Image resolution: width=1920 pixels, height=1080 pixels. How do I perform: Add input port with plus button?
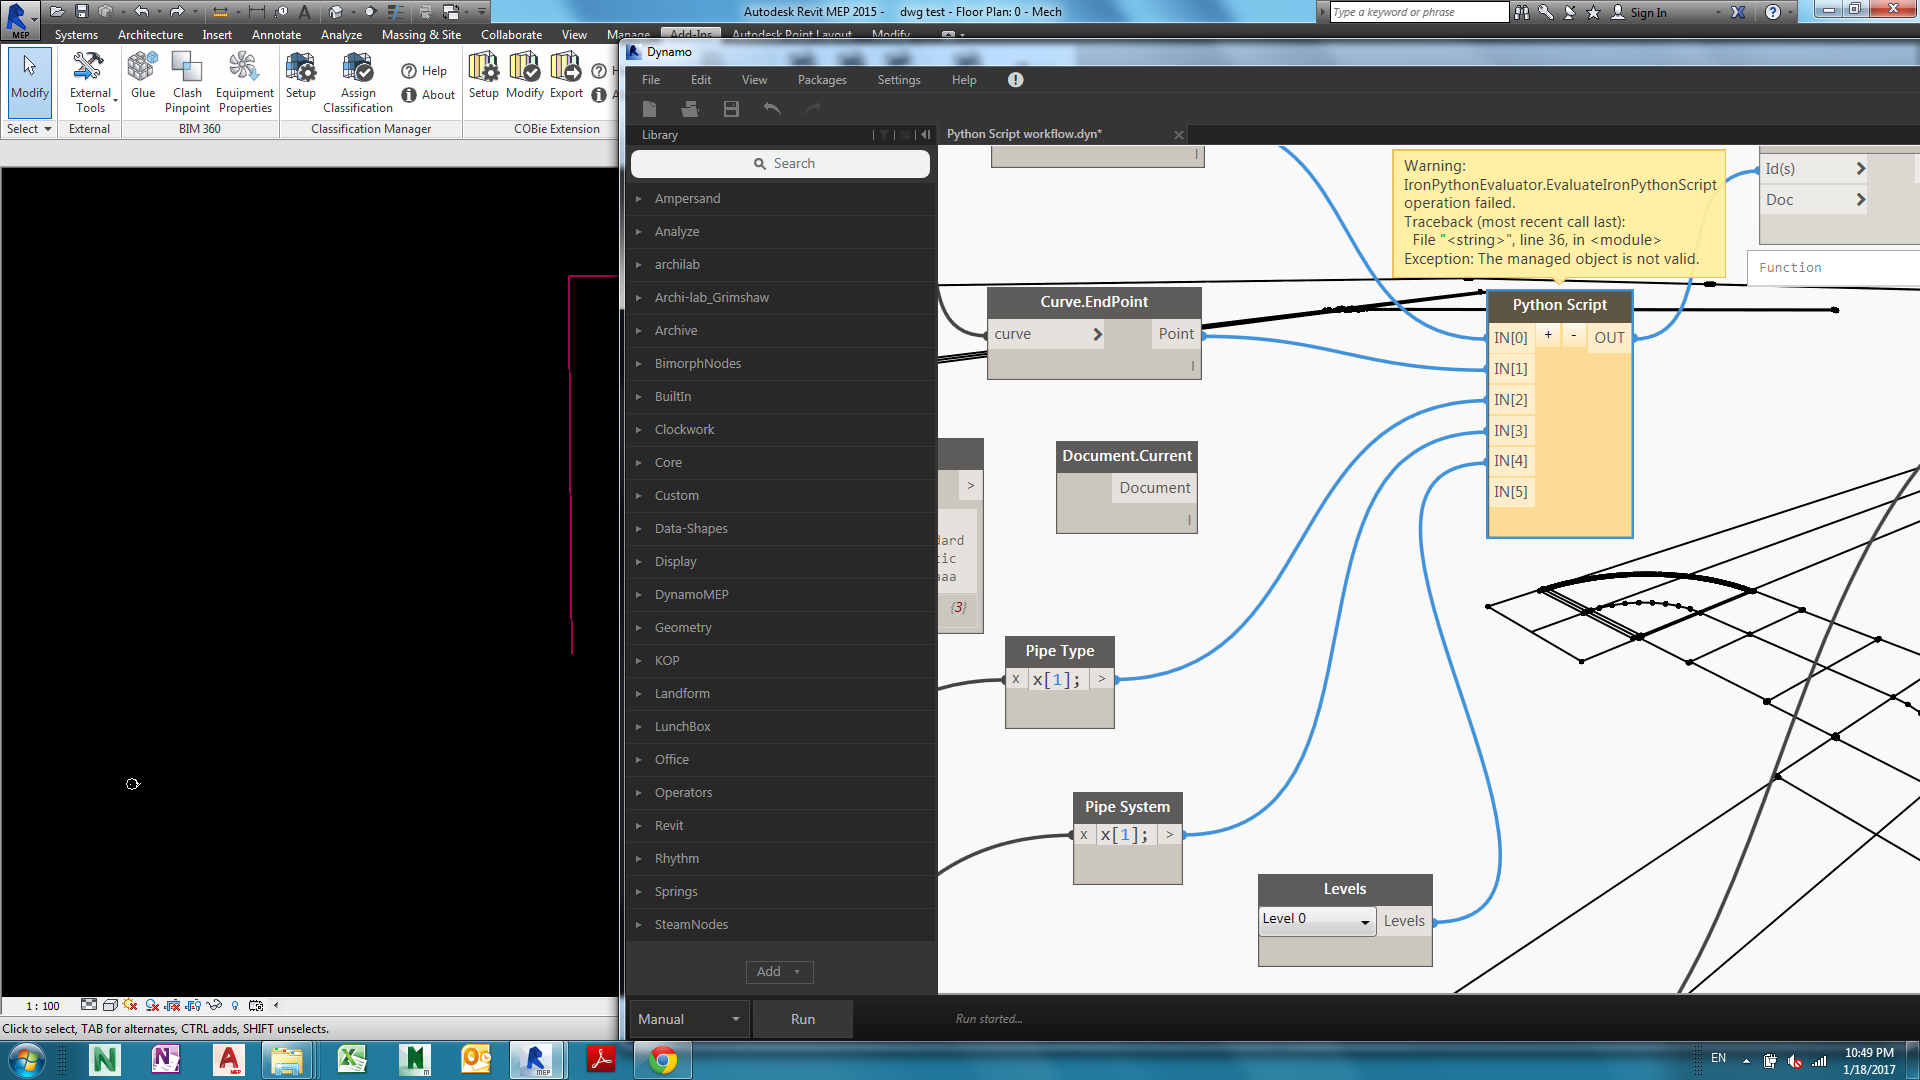click(x=1548, y=336)
